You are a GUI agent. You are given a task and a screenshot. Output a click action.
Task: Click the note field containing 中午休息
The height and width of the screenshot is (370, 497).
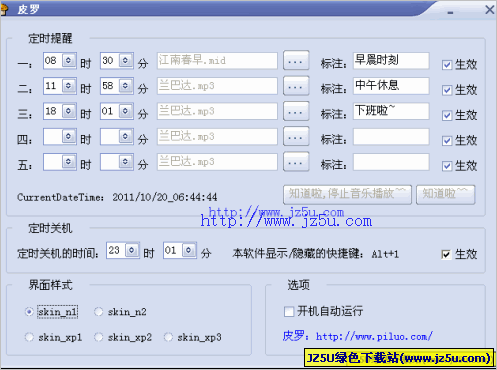click(x=391, y=86)
